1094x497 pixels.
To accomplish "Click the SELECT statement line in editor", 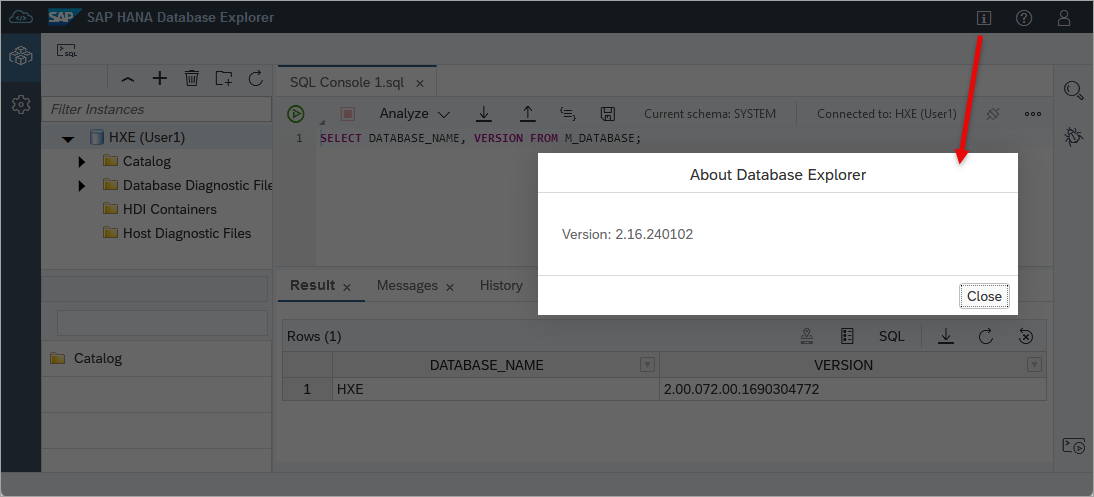I will (x=480, y=138).
